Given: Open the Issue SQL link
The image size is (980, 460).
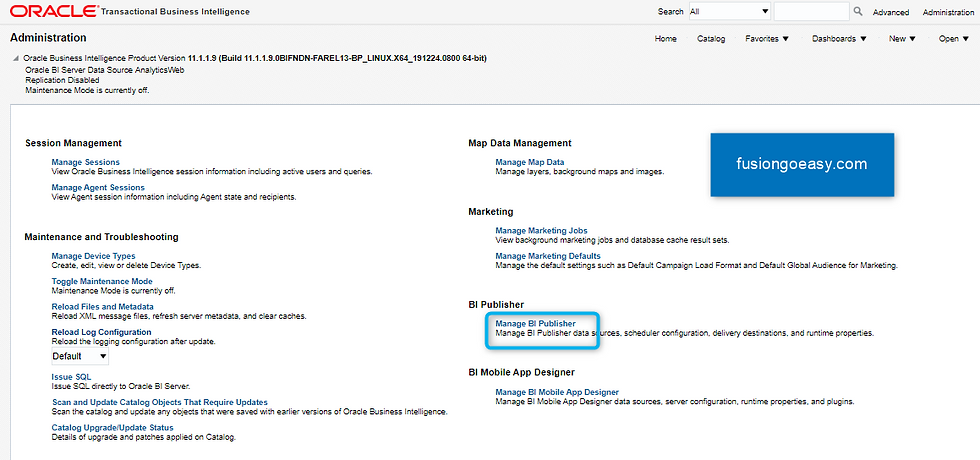Looking at the screenshot, I should (71, 377).
